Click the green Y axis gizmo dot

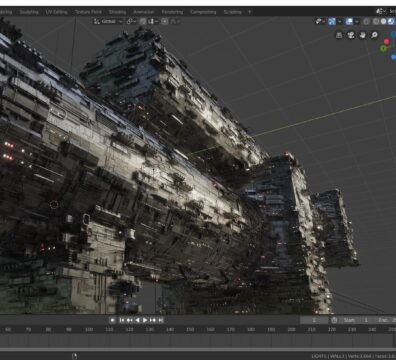click(383, 48)
